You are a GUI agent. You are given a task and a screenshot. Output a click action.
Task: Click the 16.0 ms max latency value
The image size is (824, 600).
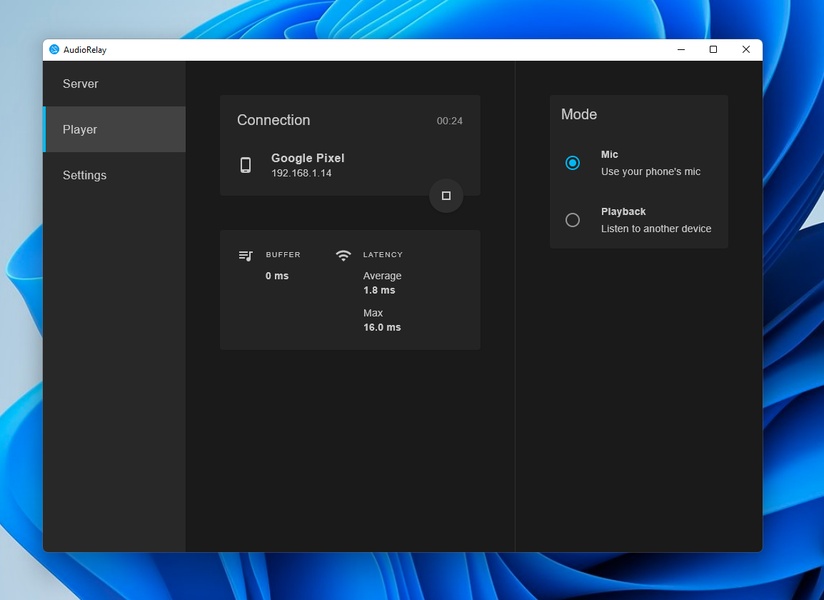(x=382, y=327)
